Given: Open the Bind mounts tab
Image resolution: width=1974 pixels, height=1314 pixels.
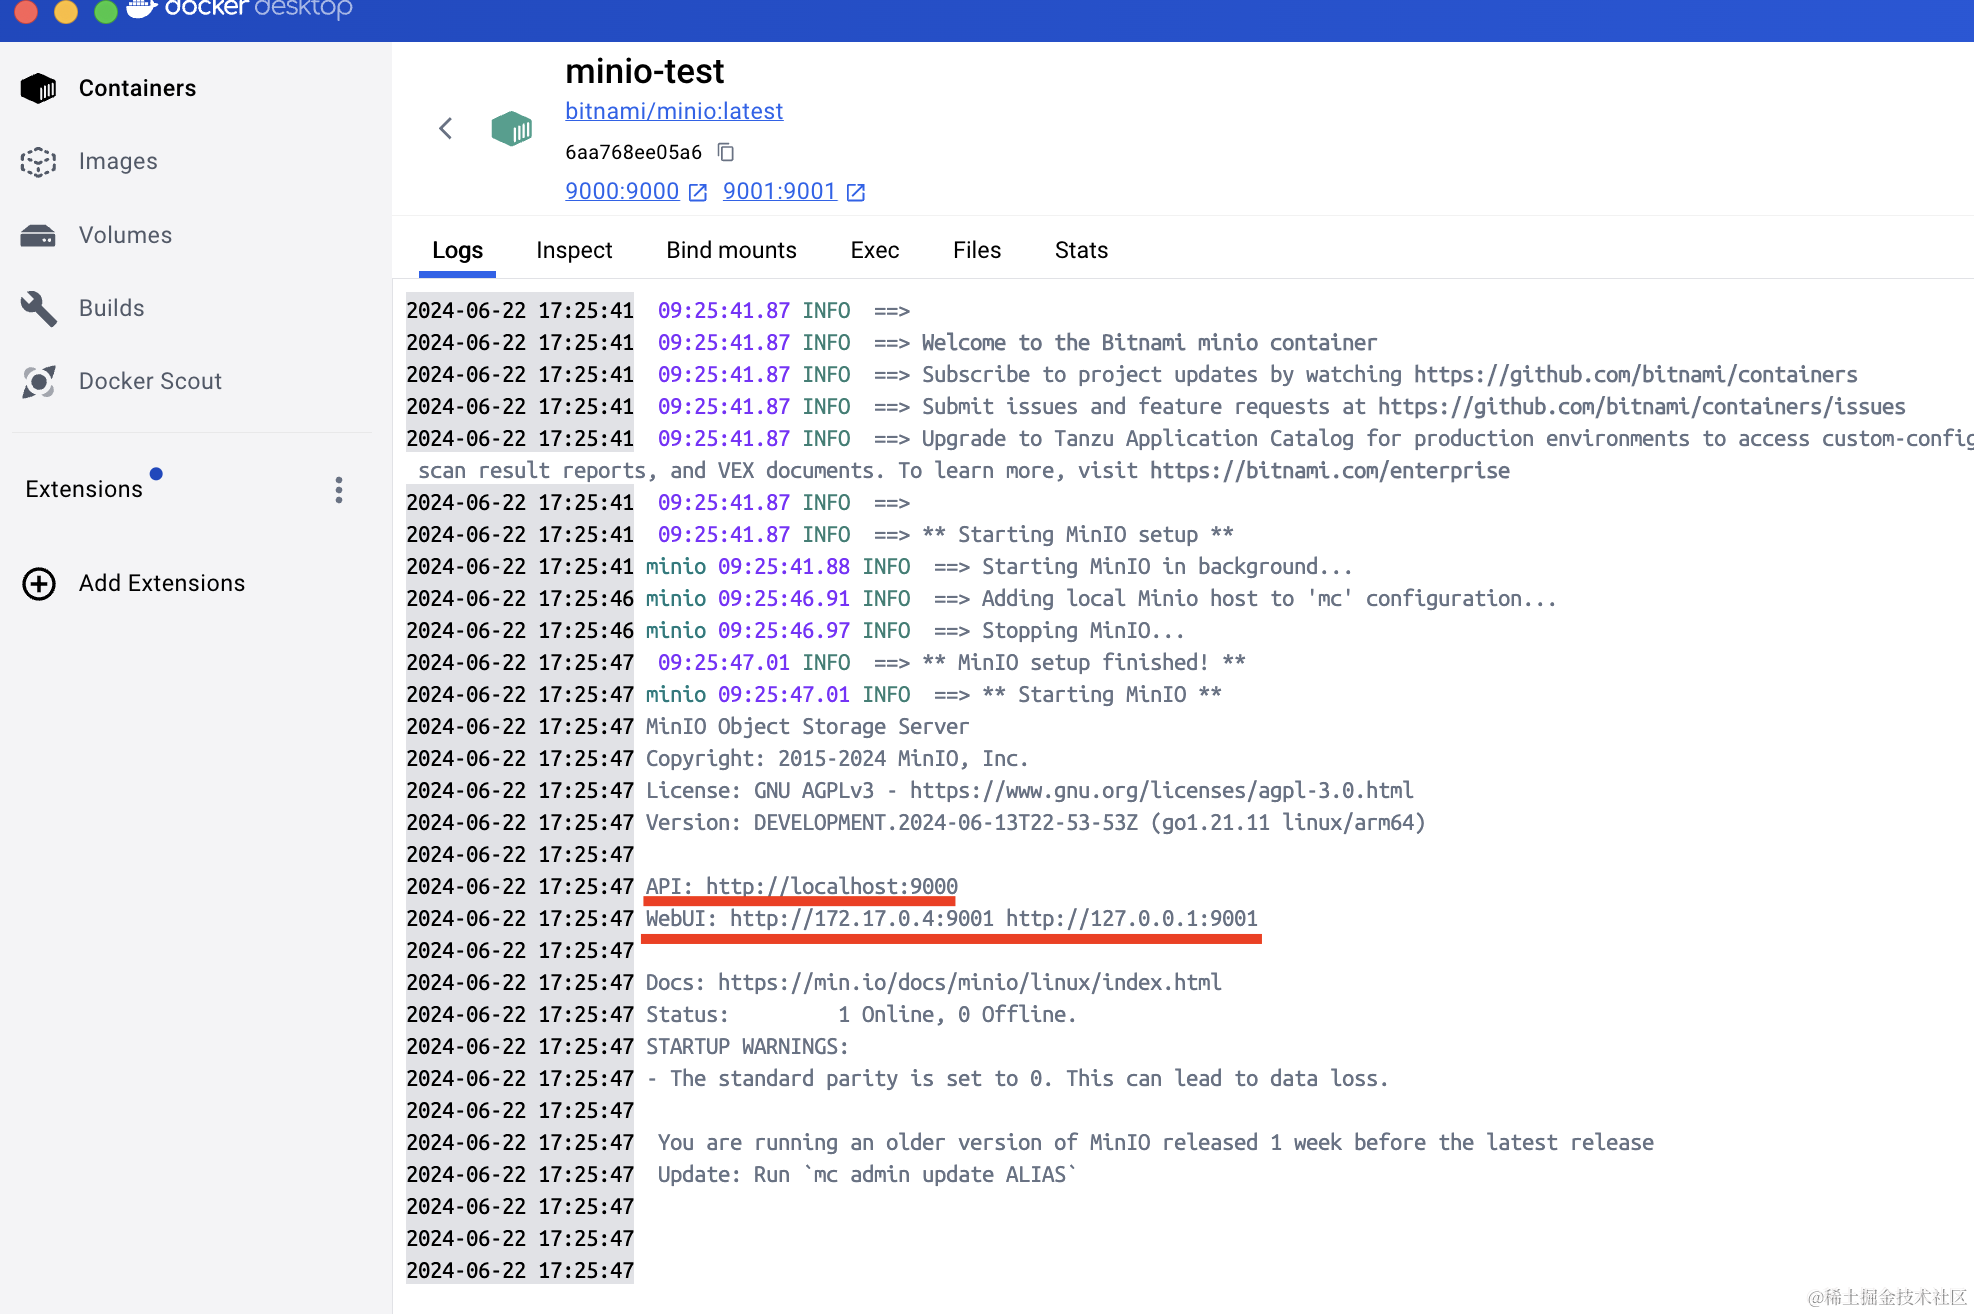Looking at the screenshot, I should 731,250.
